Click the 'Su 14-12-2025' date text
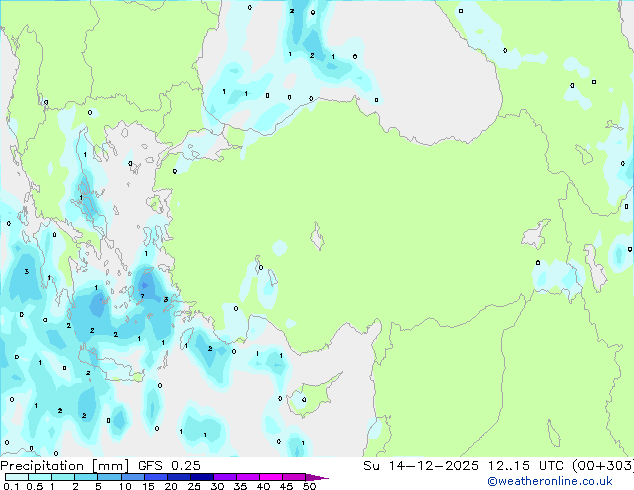634x490 pixels. pos(421,466)
